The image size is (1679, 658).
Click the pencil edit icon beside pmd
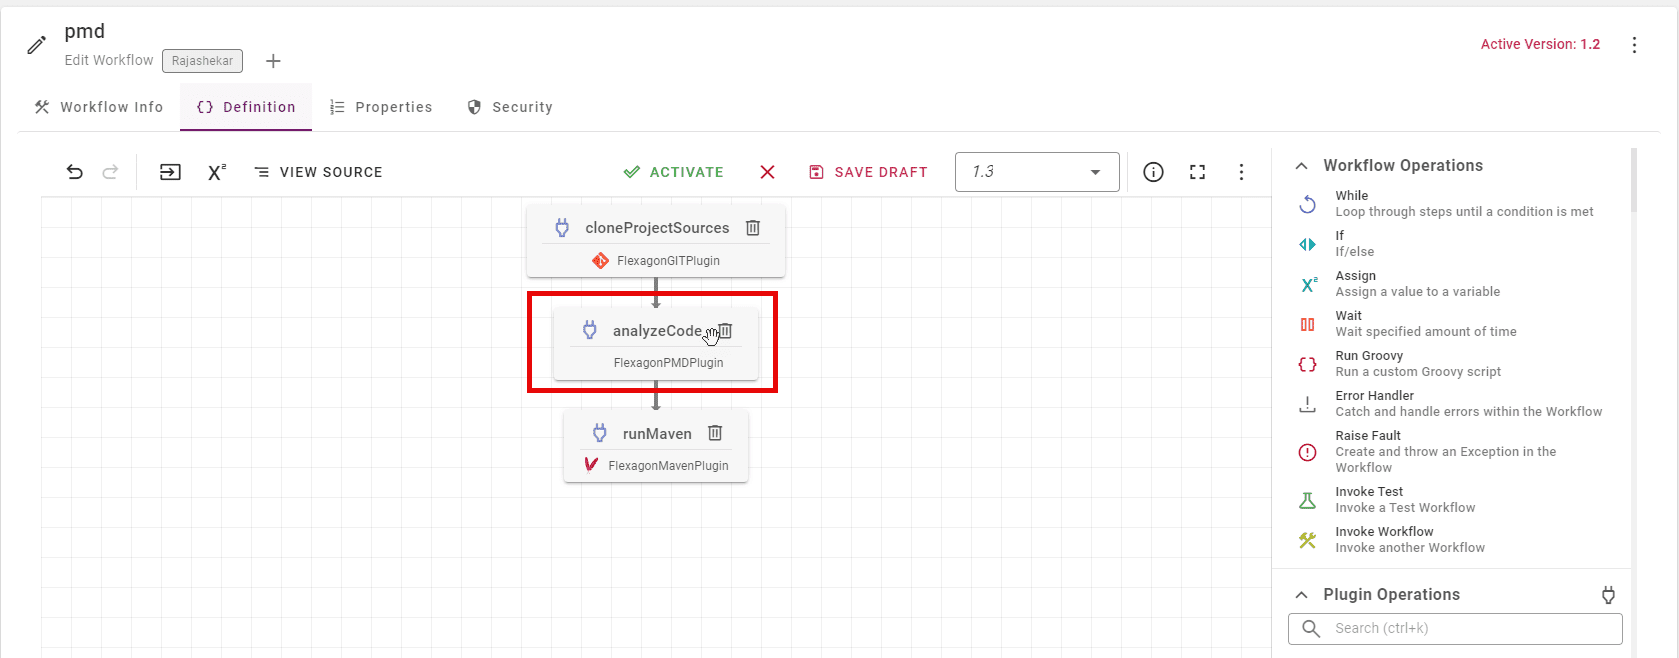coord(36,45)
